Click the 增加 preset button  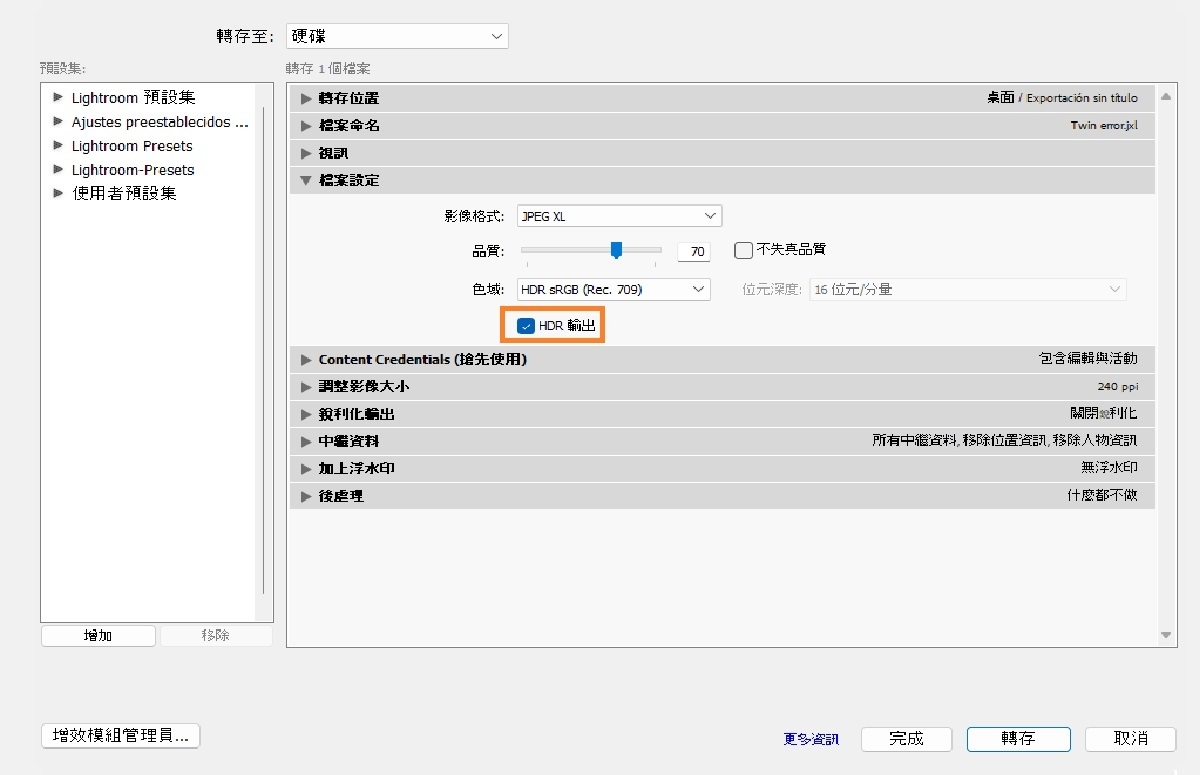[97, 635]
